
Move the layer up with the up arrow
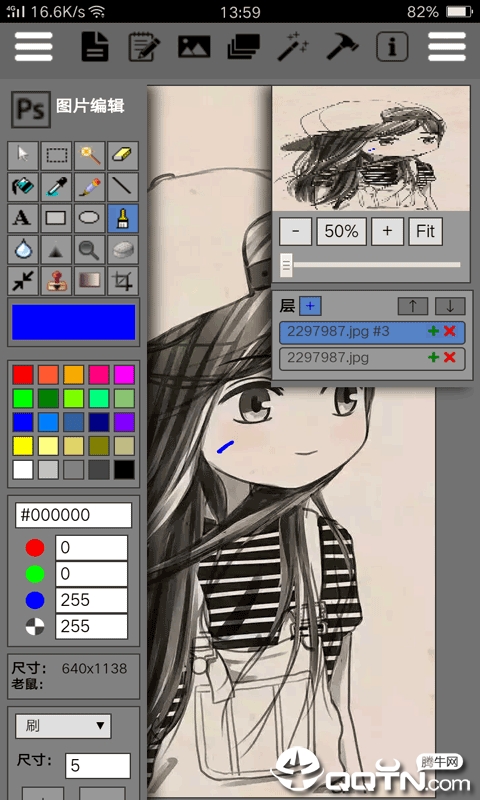point(413,306)
